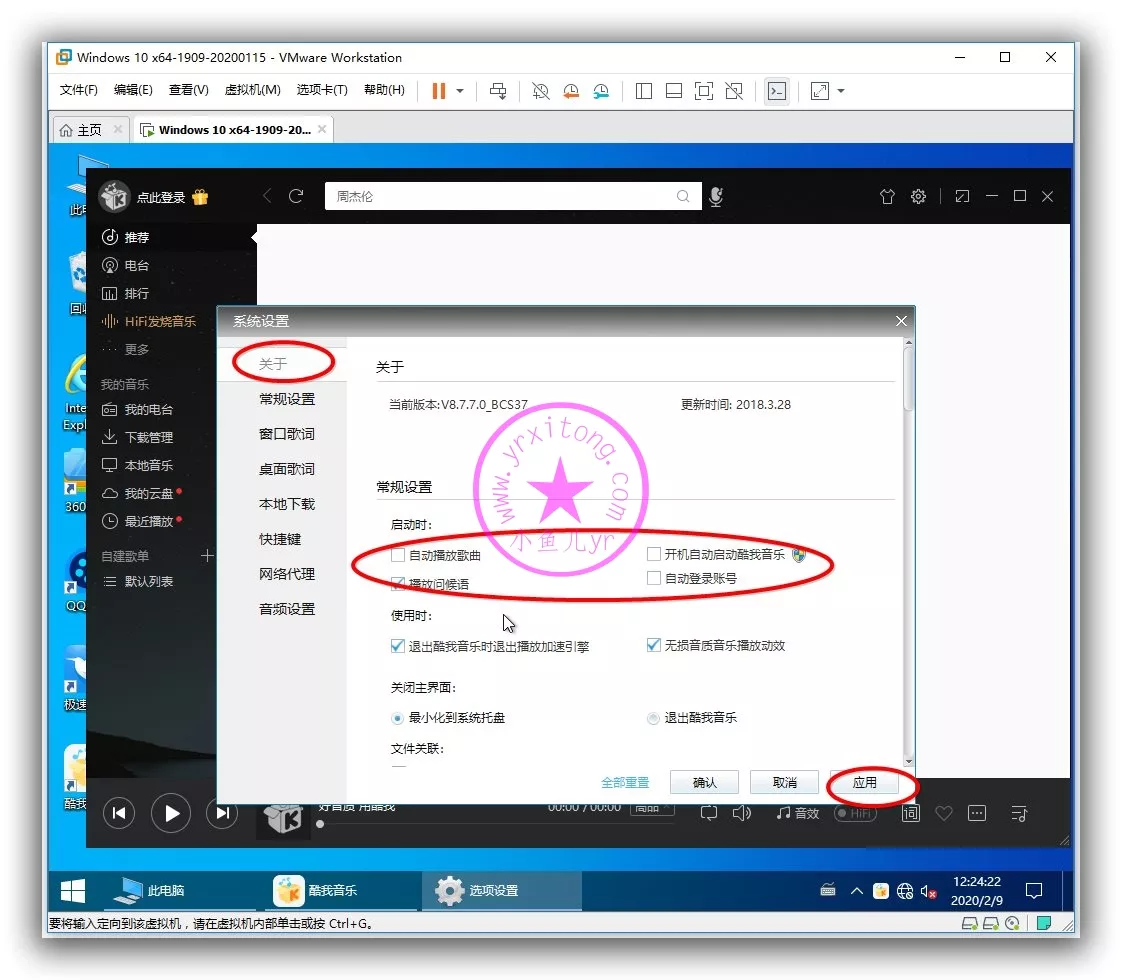Viewport: 1122px width, 980px height.
Task: Click the volume speaker icon in player bar
Action: tap(742, 813)
